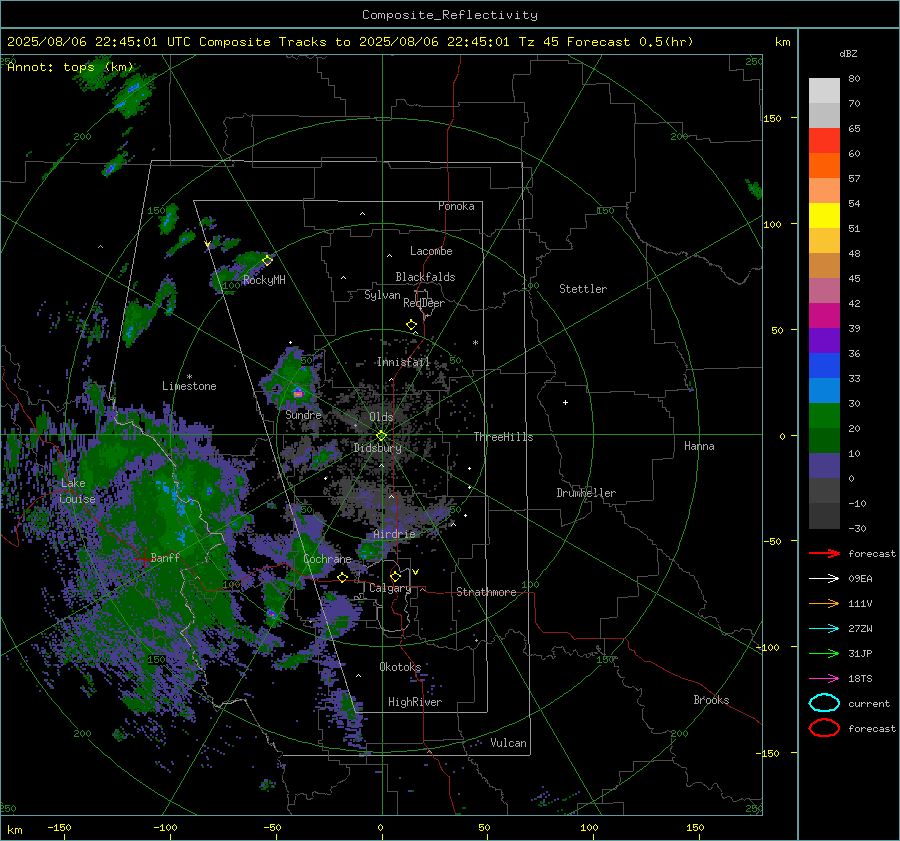Screen dimensions: 900x841
Task: Click the Hanna town label
Action: point(699,446)
